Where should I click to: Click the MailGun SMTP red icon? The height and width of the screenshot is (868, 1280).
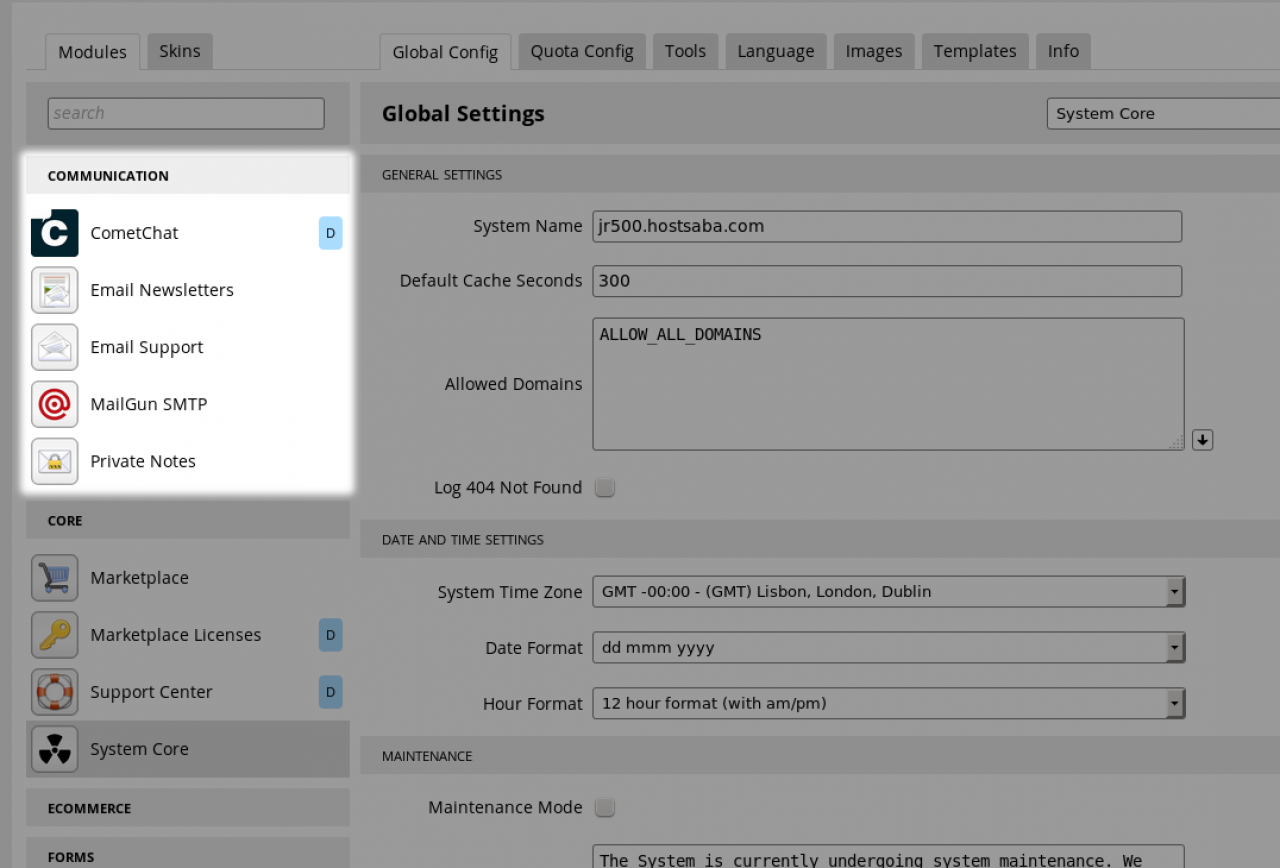pos(54,404)
